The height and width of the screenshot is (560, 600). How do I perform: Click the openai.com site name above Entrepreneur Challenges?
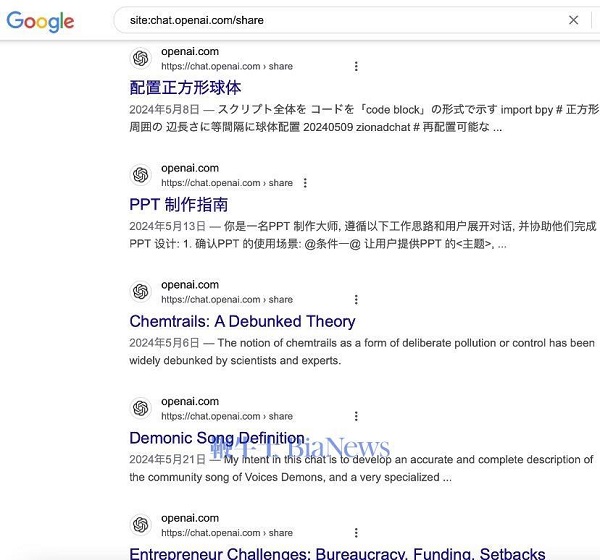pyautogui.click(x=190, y=518)
